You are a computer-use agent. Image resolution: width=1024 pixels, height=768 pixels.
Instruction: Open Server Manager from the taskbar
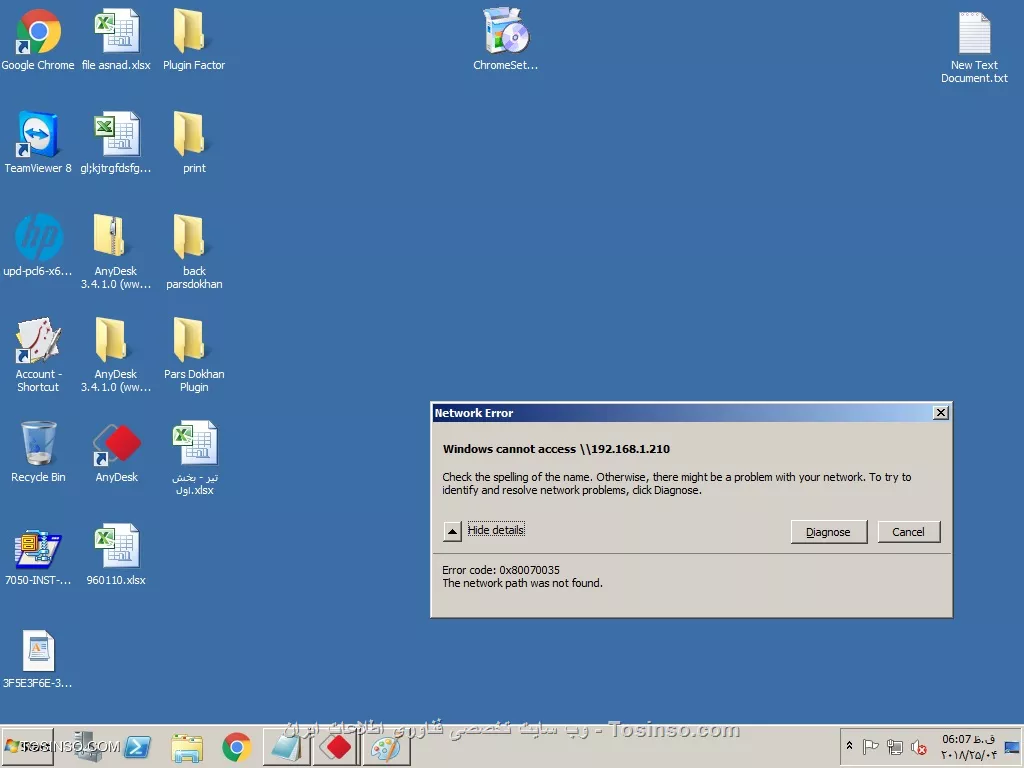(x=88, y=746)
